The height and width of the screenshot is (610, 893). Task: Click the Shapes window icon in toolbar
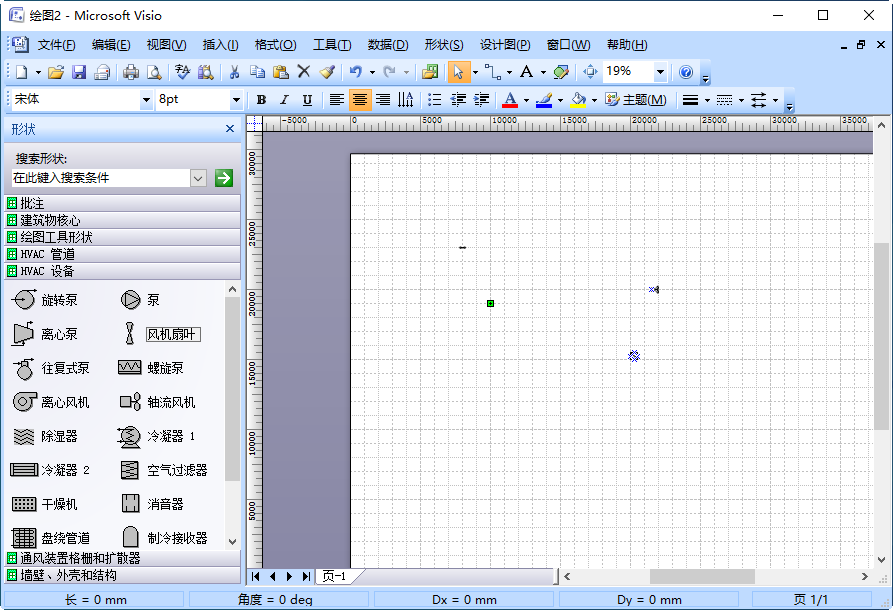pos(430,72)
